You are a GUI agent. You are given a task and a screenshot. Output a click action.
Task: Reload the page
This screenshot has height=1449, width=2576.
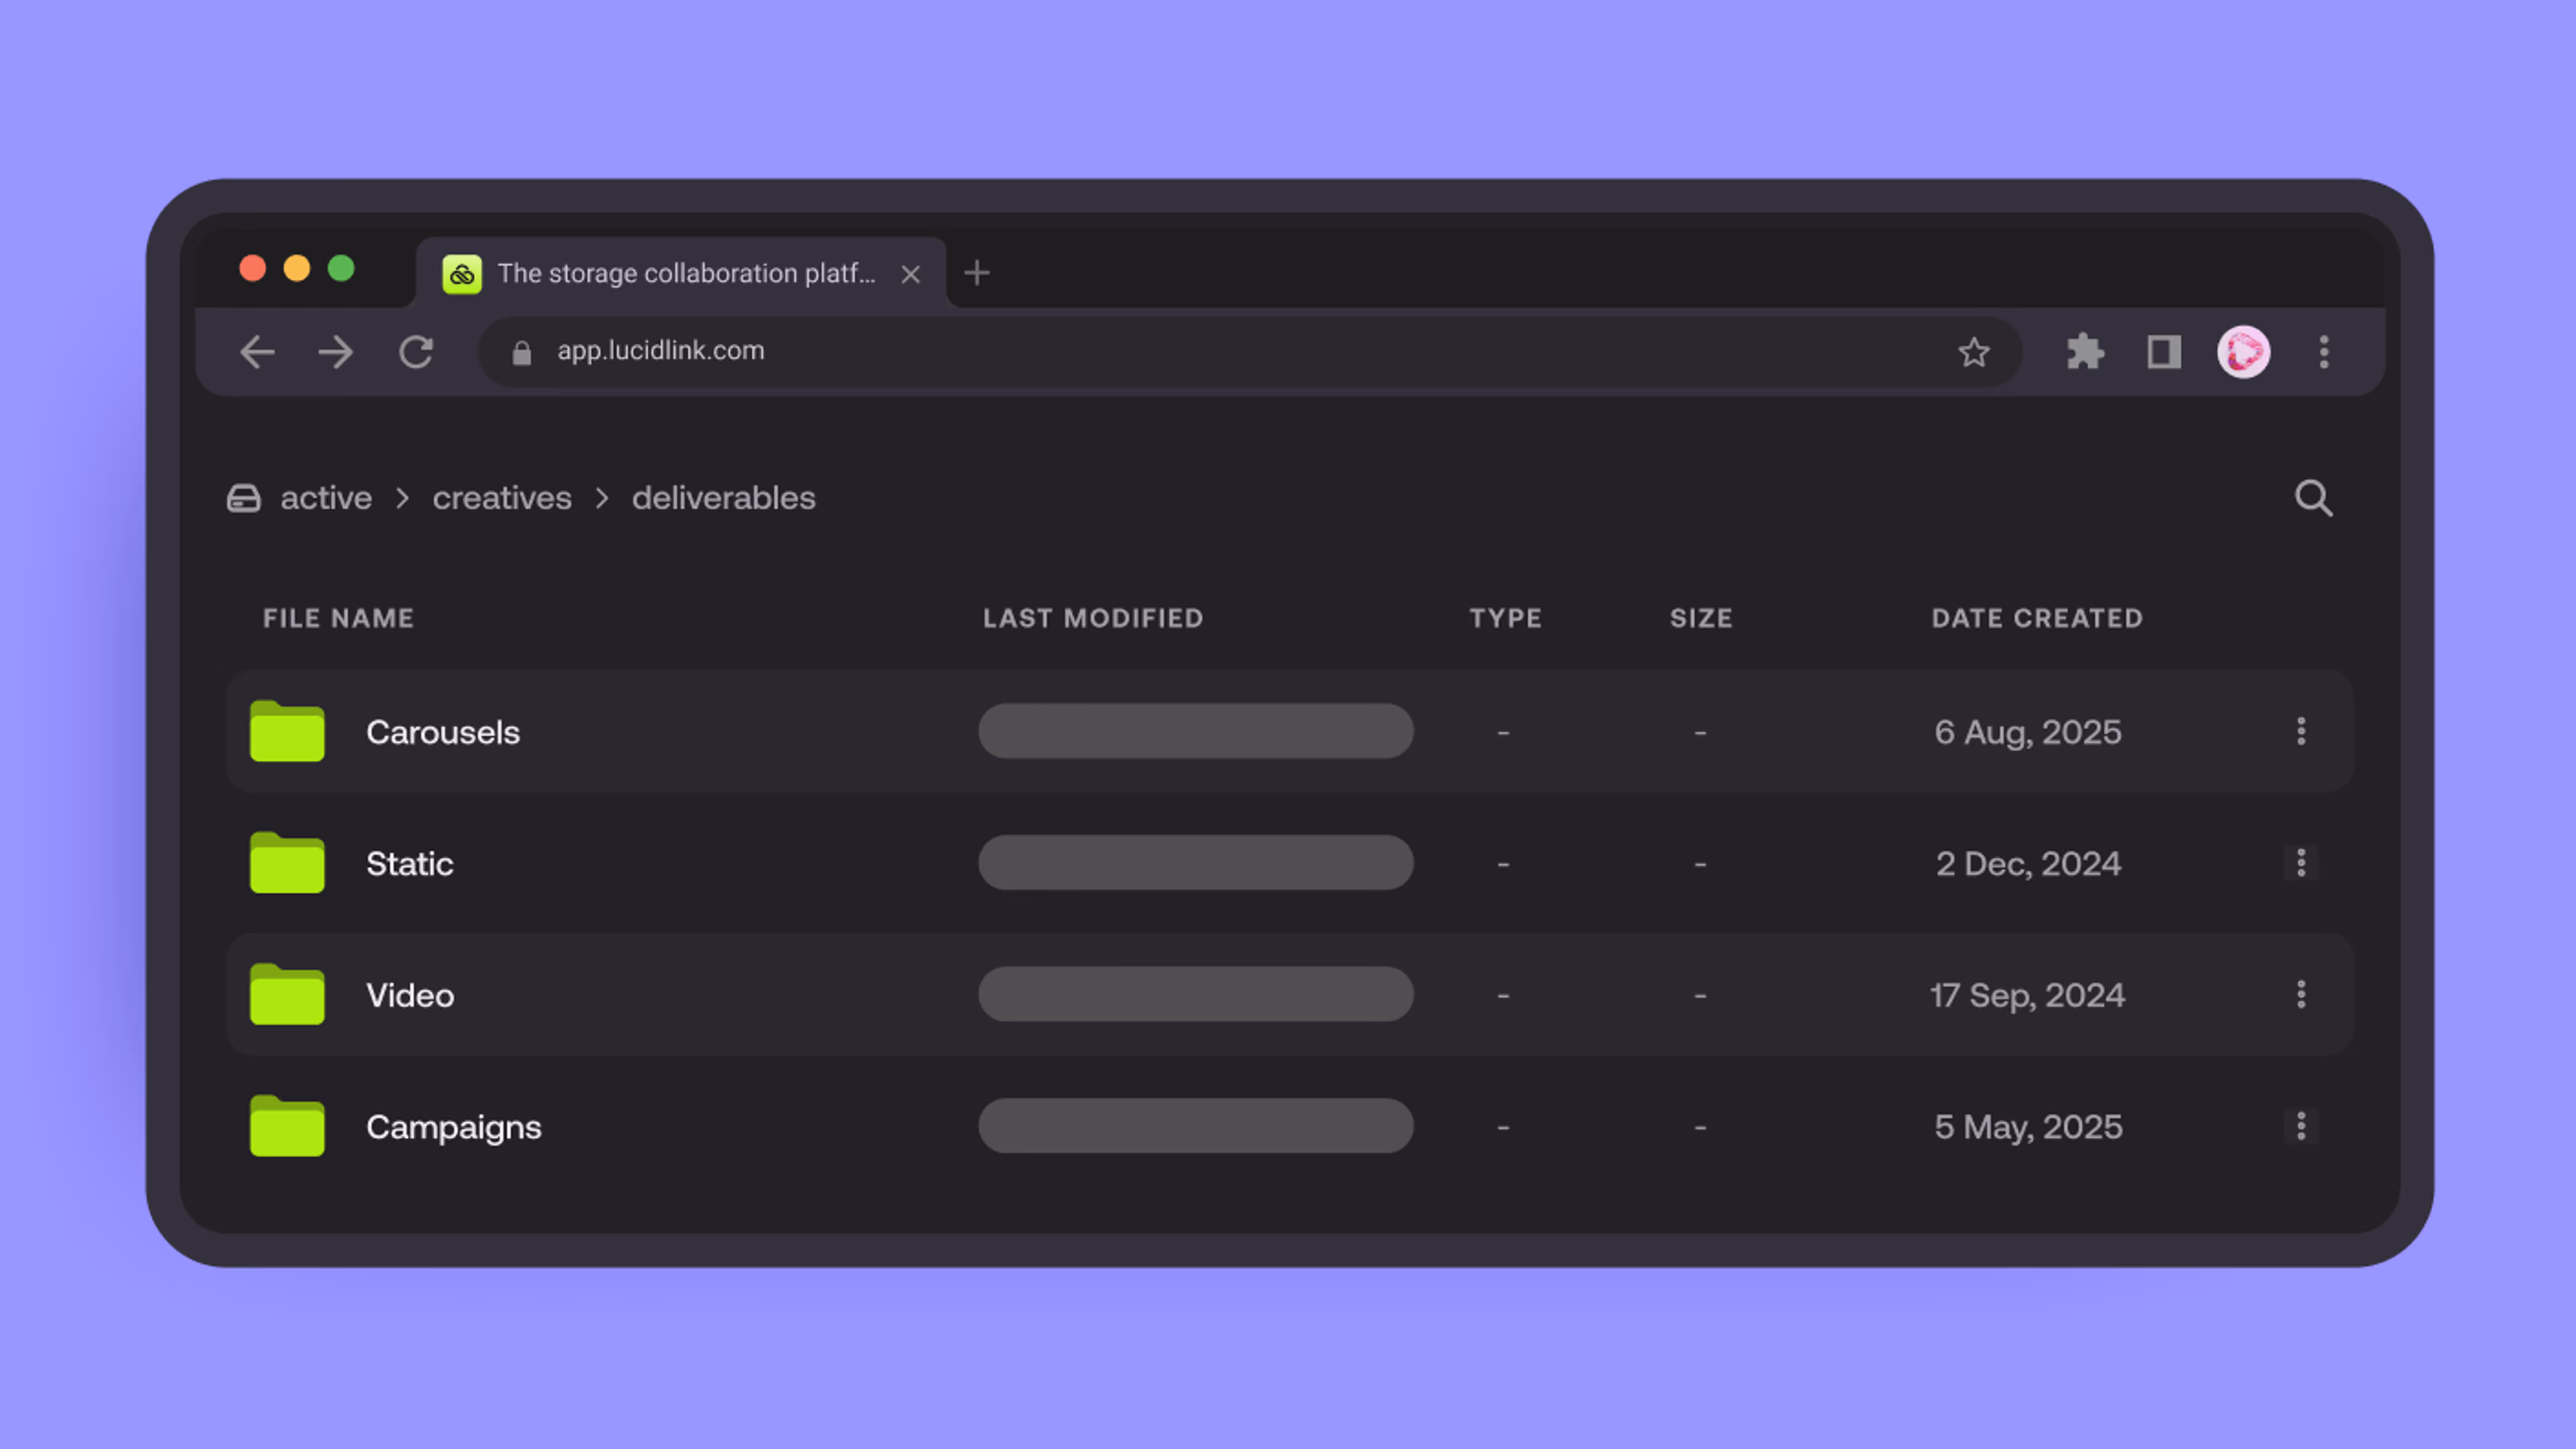[x=416, y=352]
